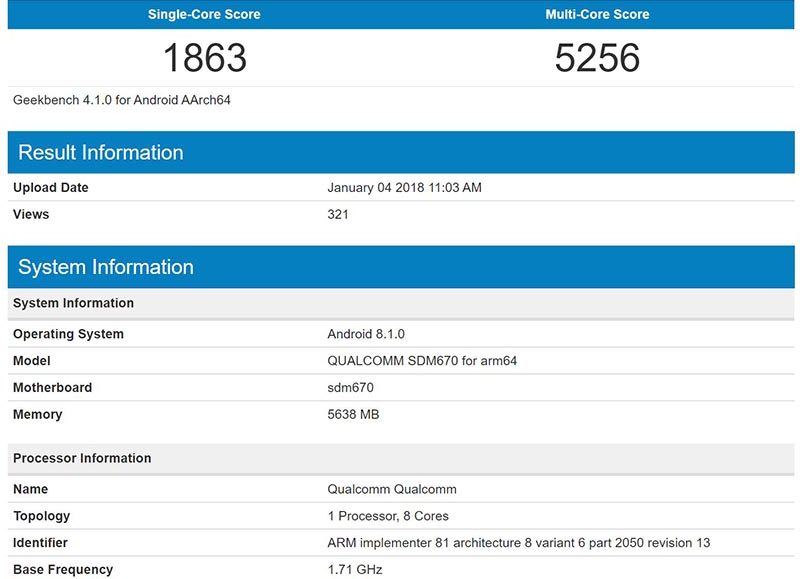This screenshot has height=579, width=800.
Task: Select the memory value 5638 MB
Action: pos(353,414)
